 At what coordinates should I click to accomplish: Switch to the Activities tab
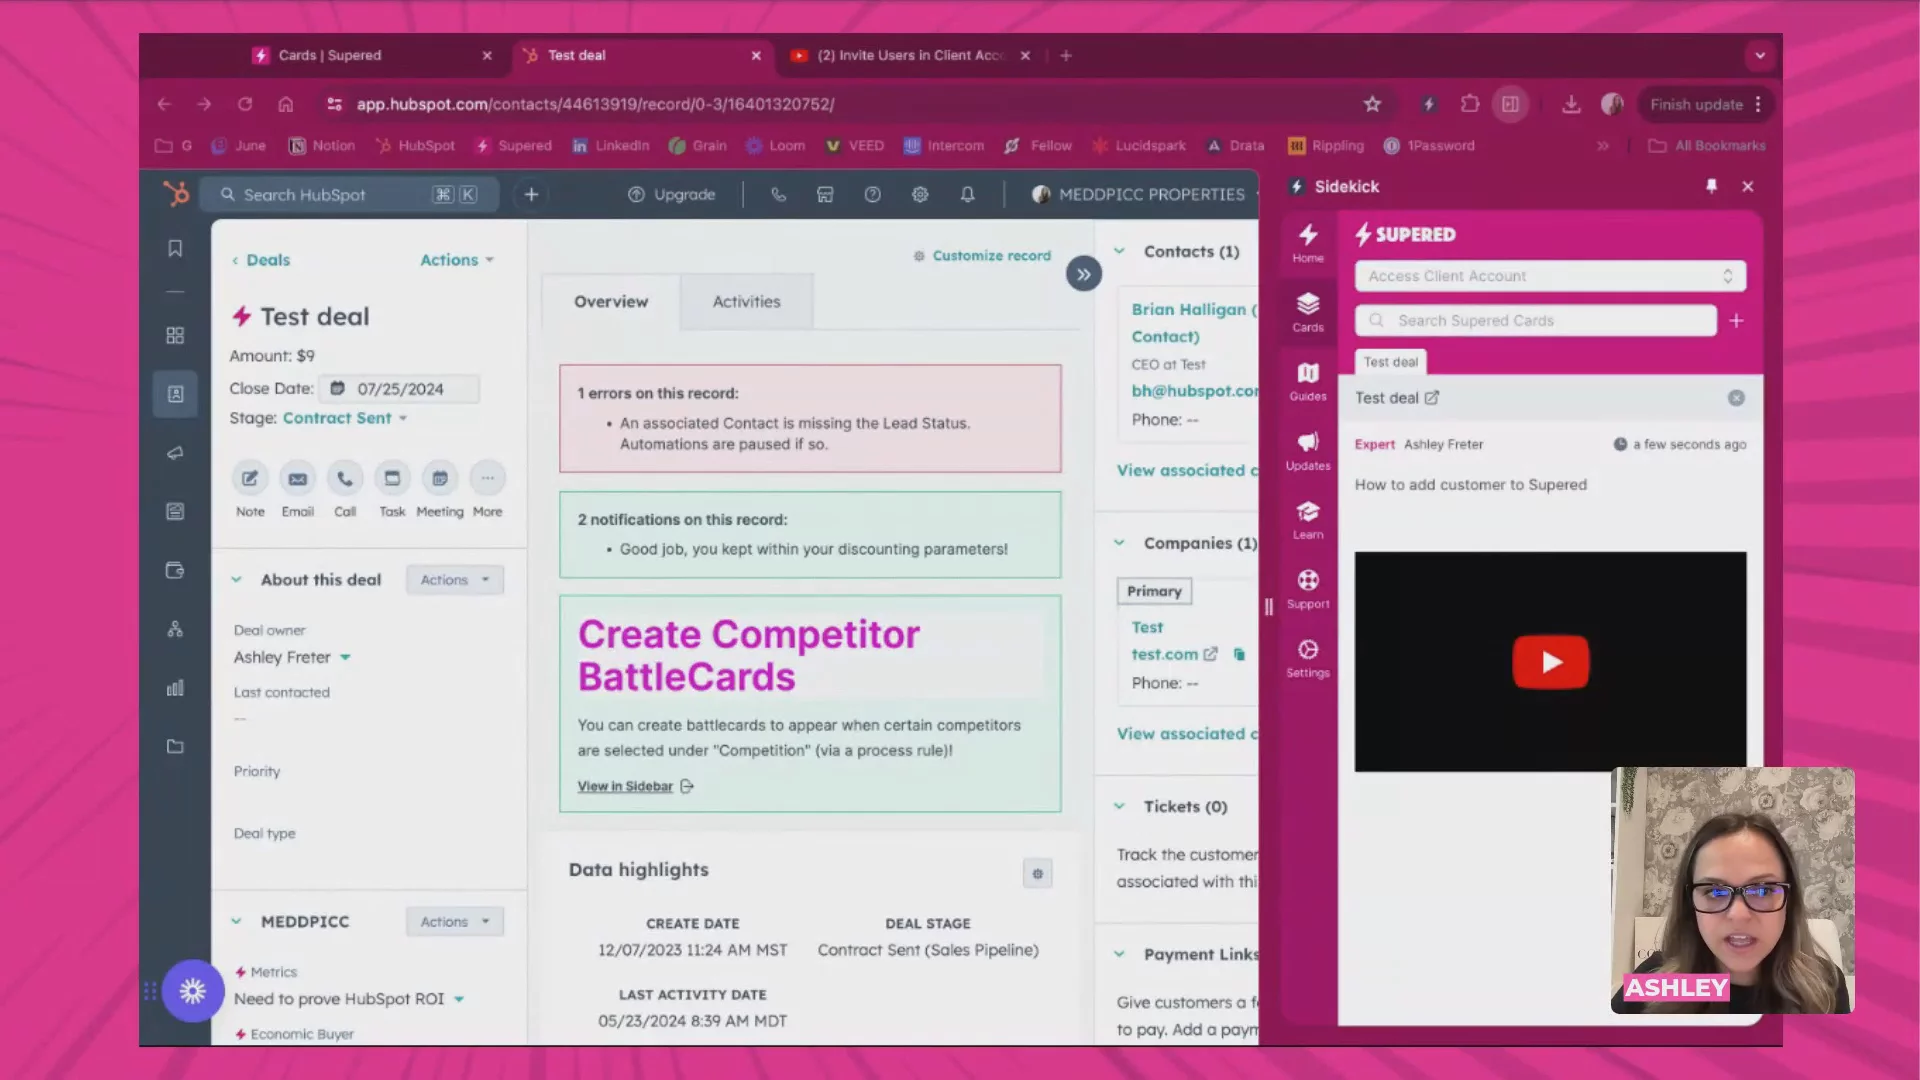[746, 302]
